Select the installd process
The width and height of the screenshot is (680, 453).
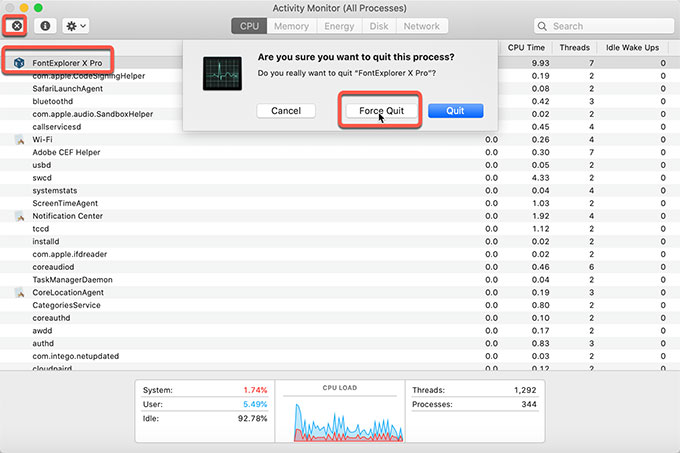pyautogui.click(x=46, y=241)
